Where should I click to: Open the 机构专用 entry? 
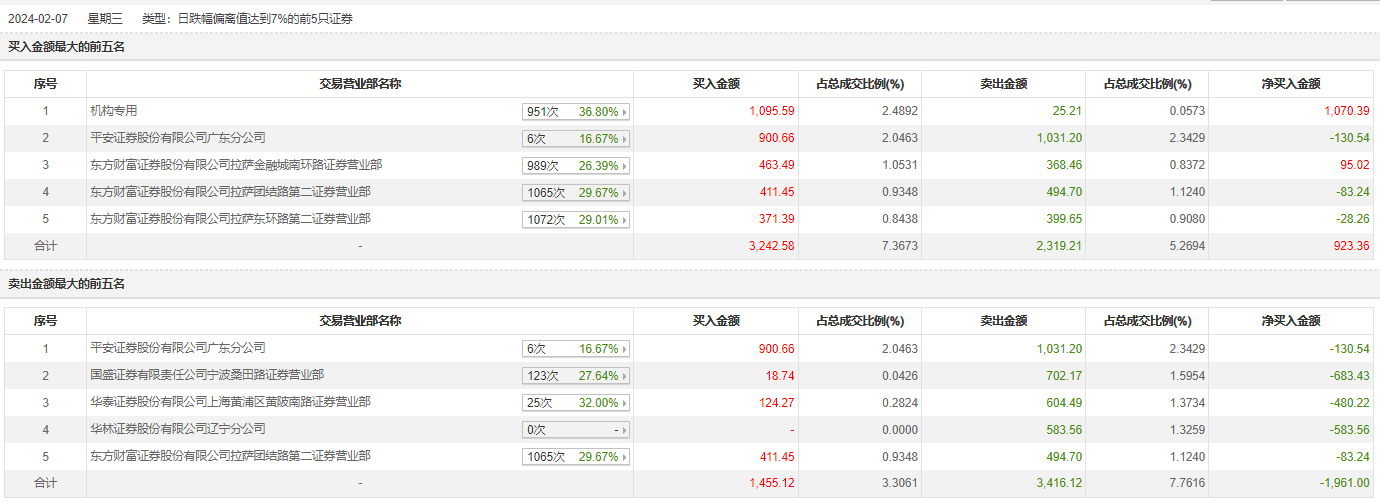click(114, 111)
